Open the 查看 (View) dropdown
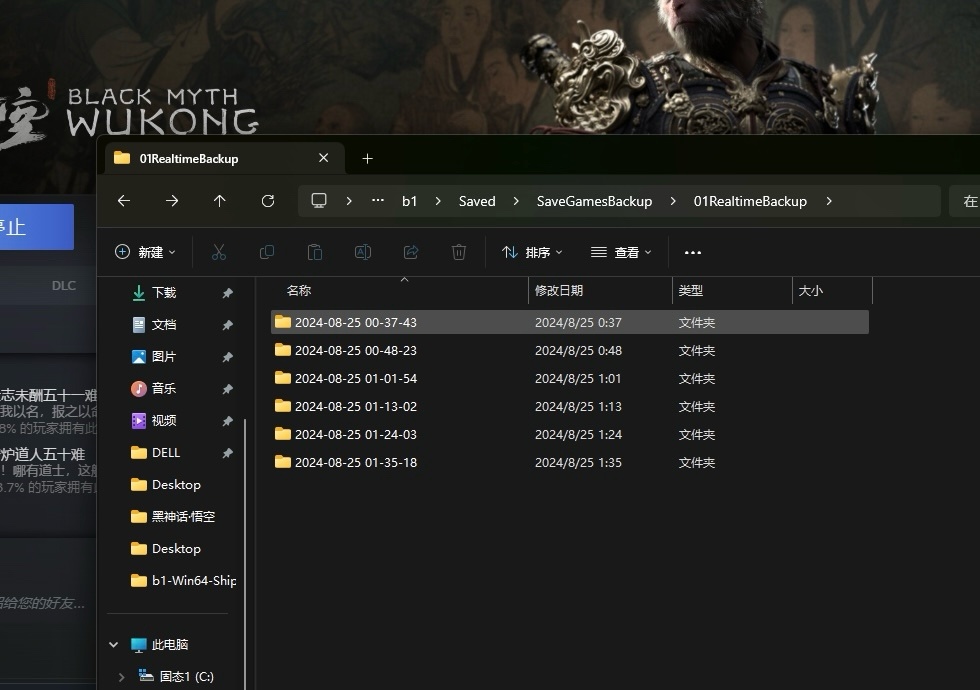 point(621,252)
